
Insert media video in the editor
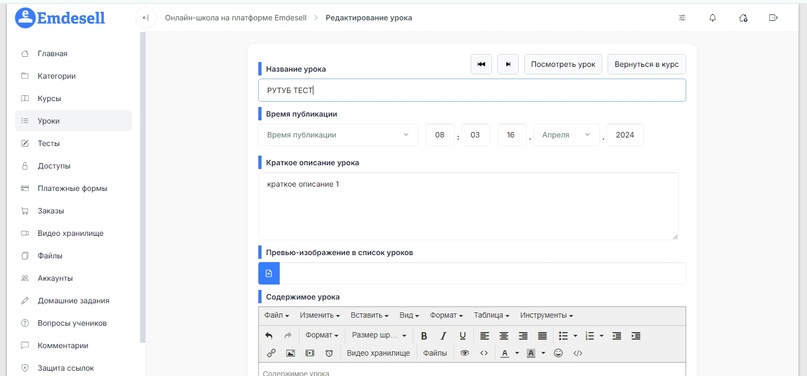click(x=310, y=353)
